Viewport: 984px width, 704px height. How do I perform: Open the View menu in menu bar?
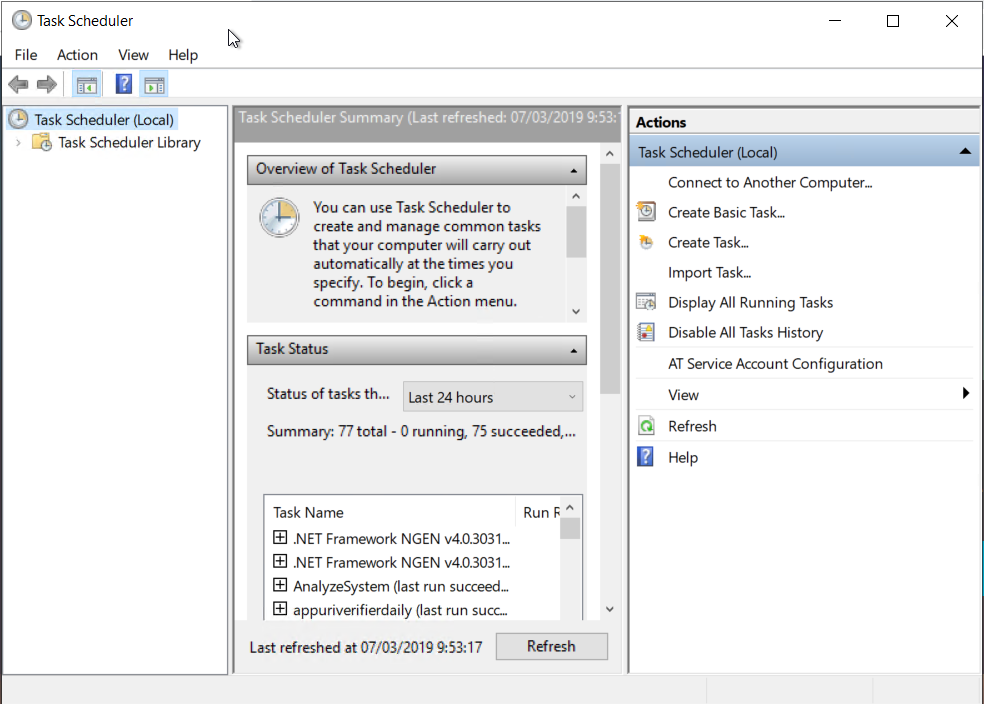click(x=133, y=55)
